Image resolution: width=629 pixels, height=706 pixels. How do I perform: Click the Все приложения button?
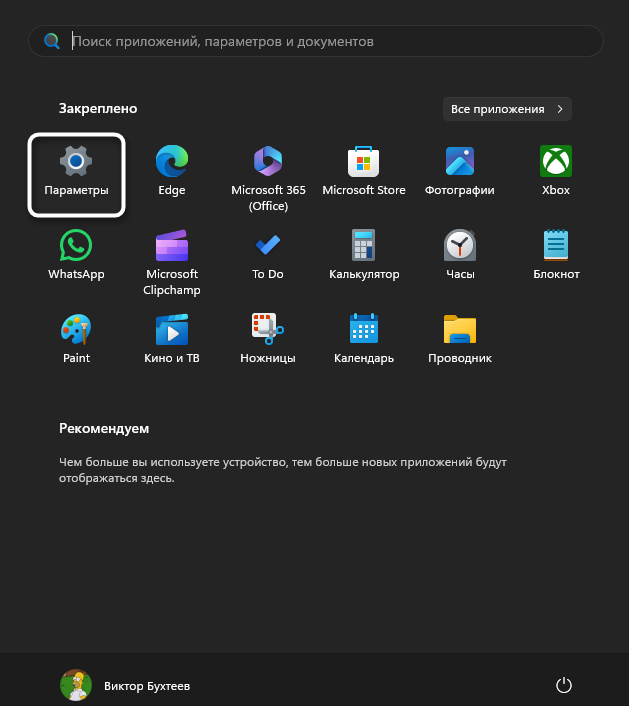(507, 109)
